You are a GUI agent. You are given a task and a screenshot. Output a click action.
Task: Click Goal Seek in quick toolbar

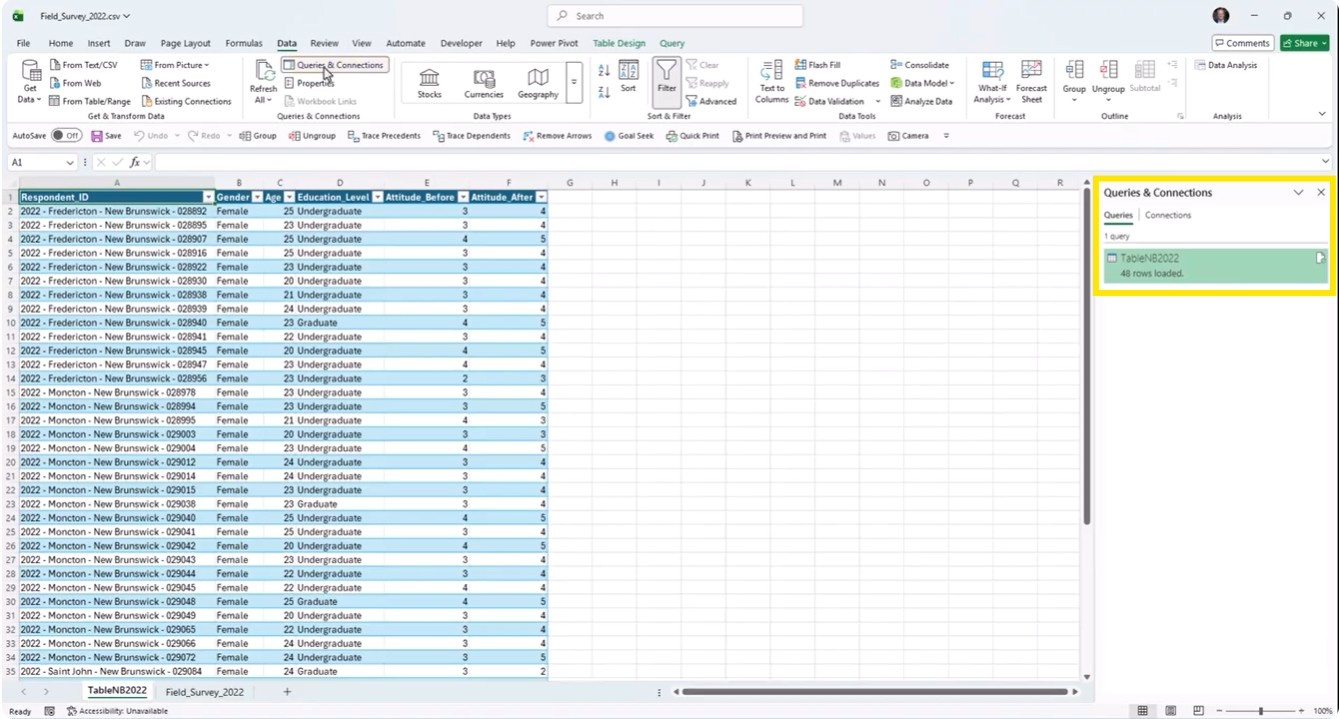(629, 136)
